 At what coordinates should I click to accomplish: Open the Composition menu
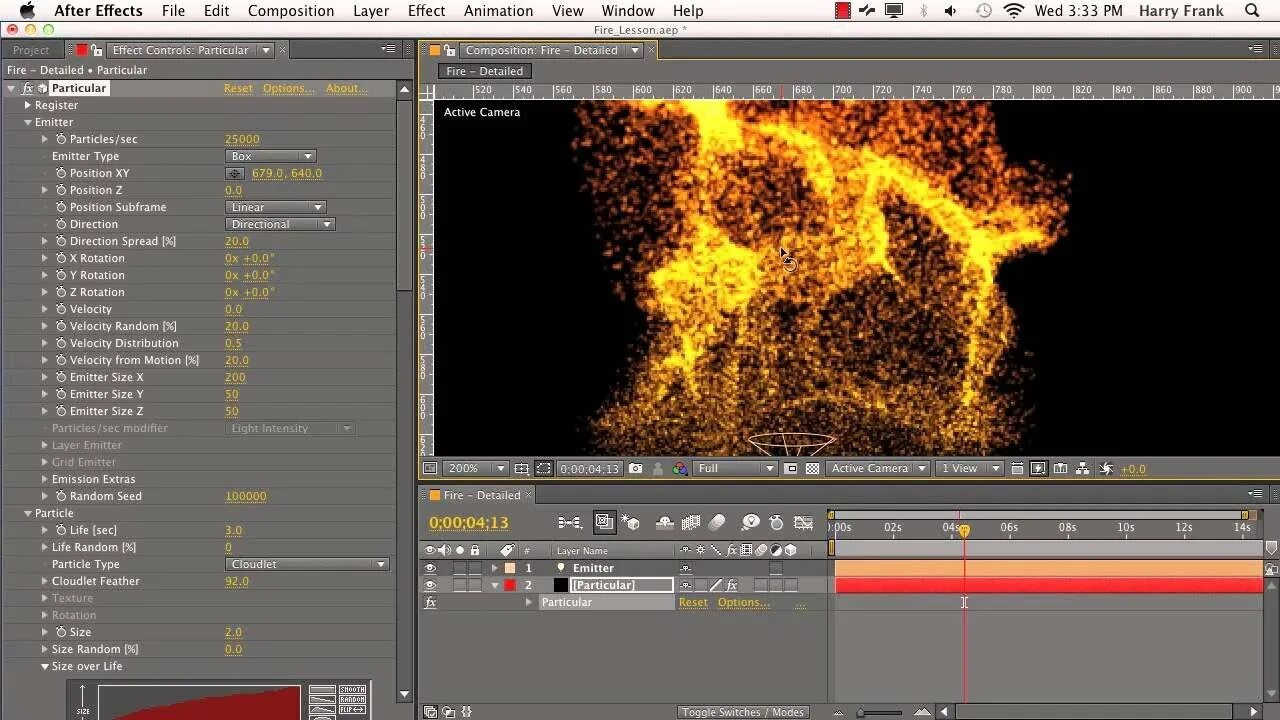(x=291, y=11)
